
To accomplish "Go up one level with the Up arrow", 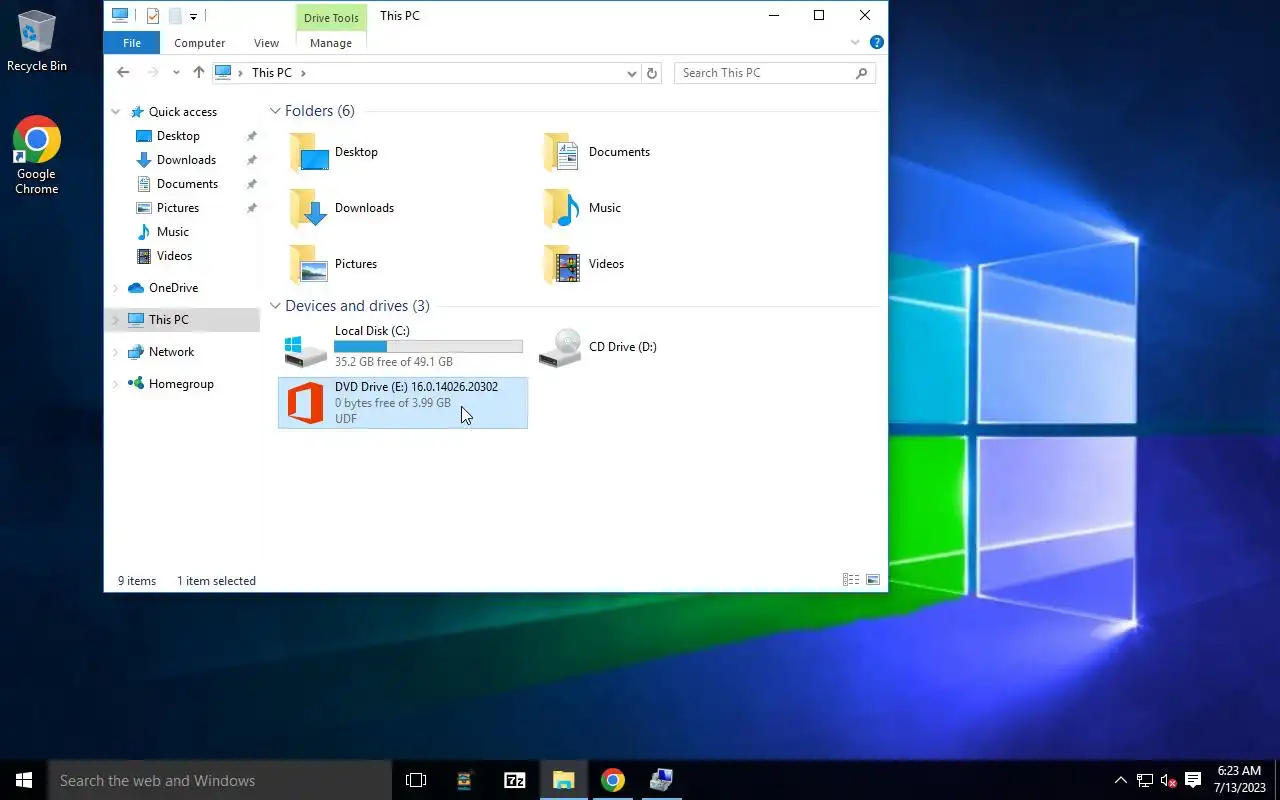I will pos(198,72).
